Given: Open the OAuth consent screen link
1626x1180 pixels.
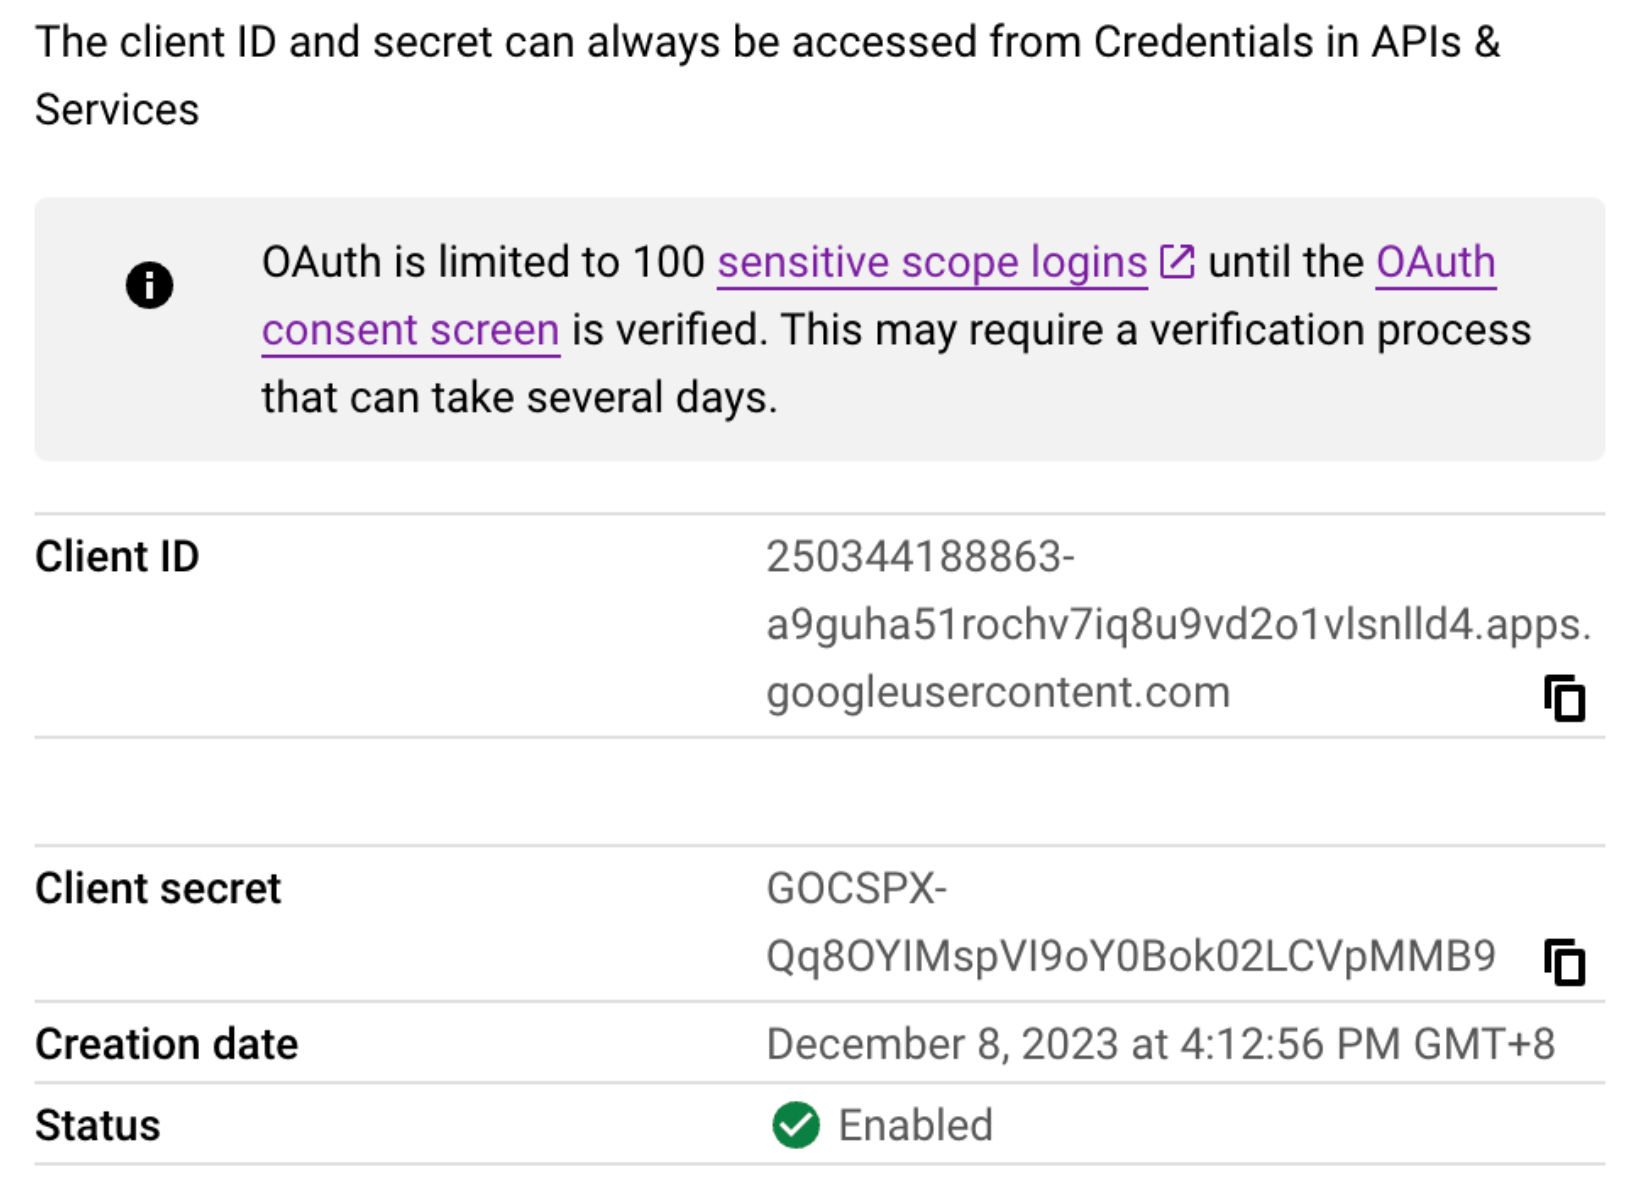Looking at the screenshot, I should point(1436,262).
